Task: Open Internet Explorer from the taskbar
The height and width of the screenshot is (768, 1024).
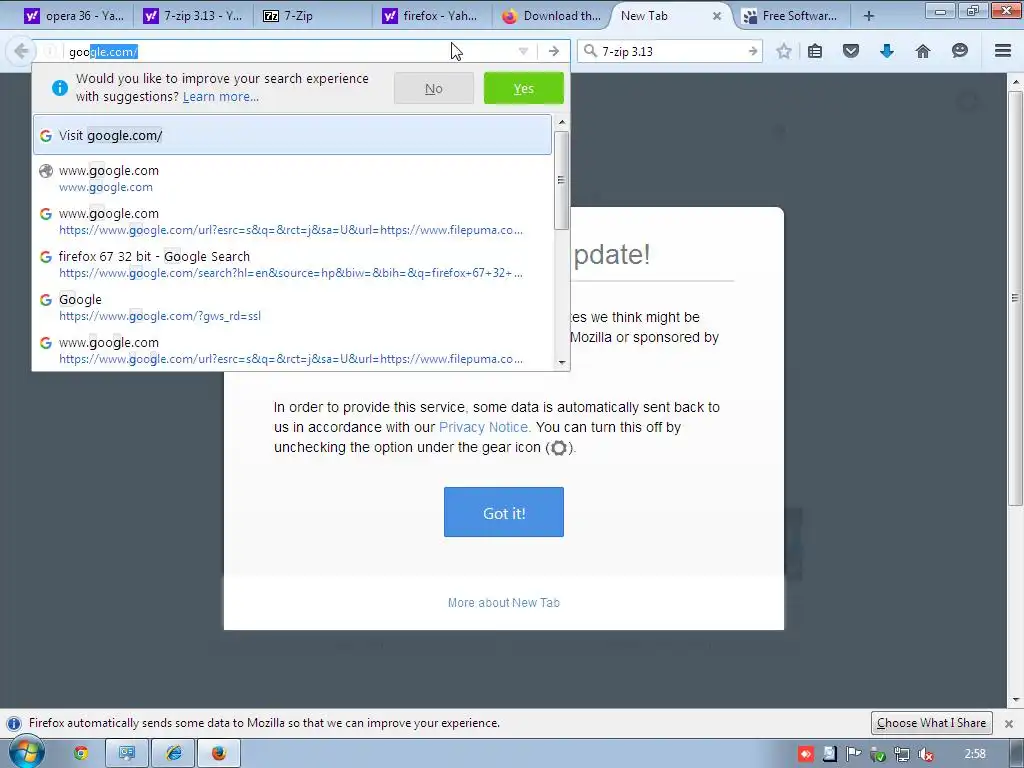Action: 173,754
